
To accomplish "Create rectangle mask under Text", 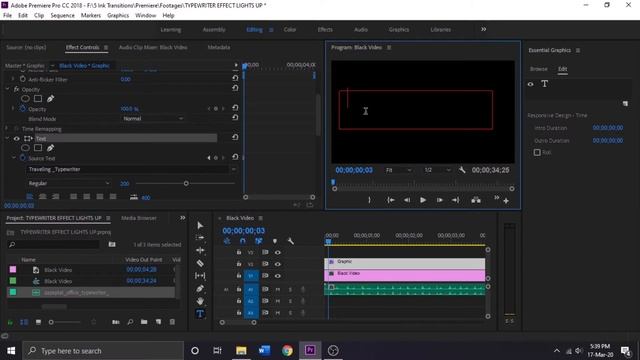I will click(x=38, y=148).
